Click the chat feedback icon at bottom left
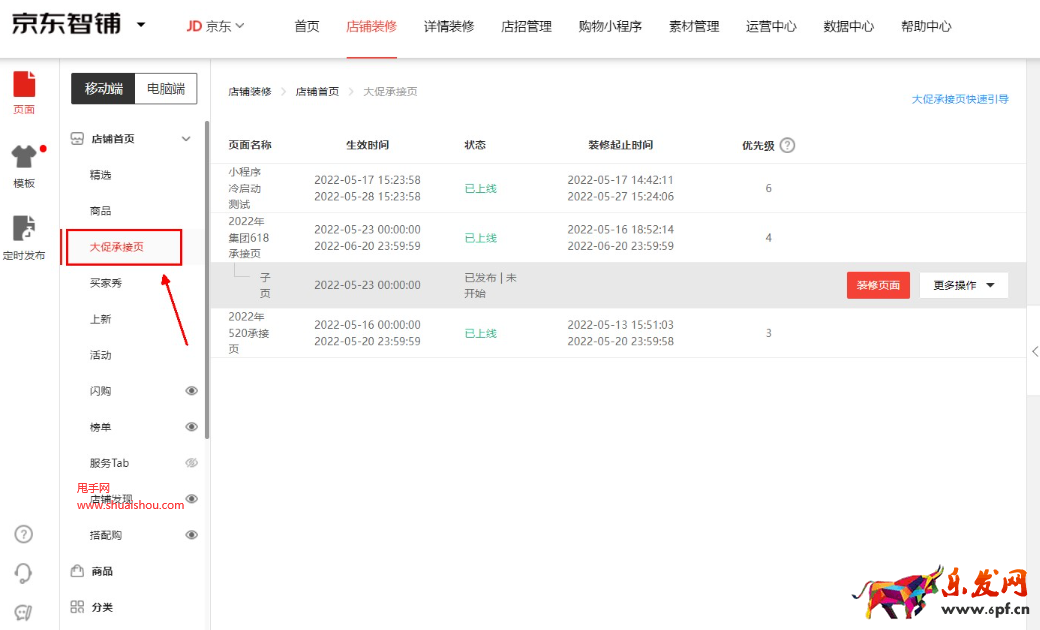This screenshot has height=630, width=1040. point(24,612)
